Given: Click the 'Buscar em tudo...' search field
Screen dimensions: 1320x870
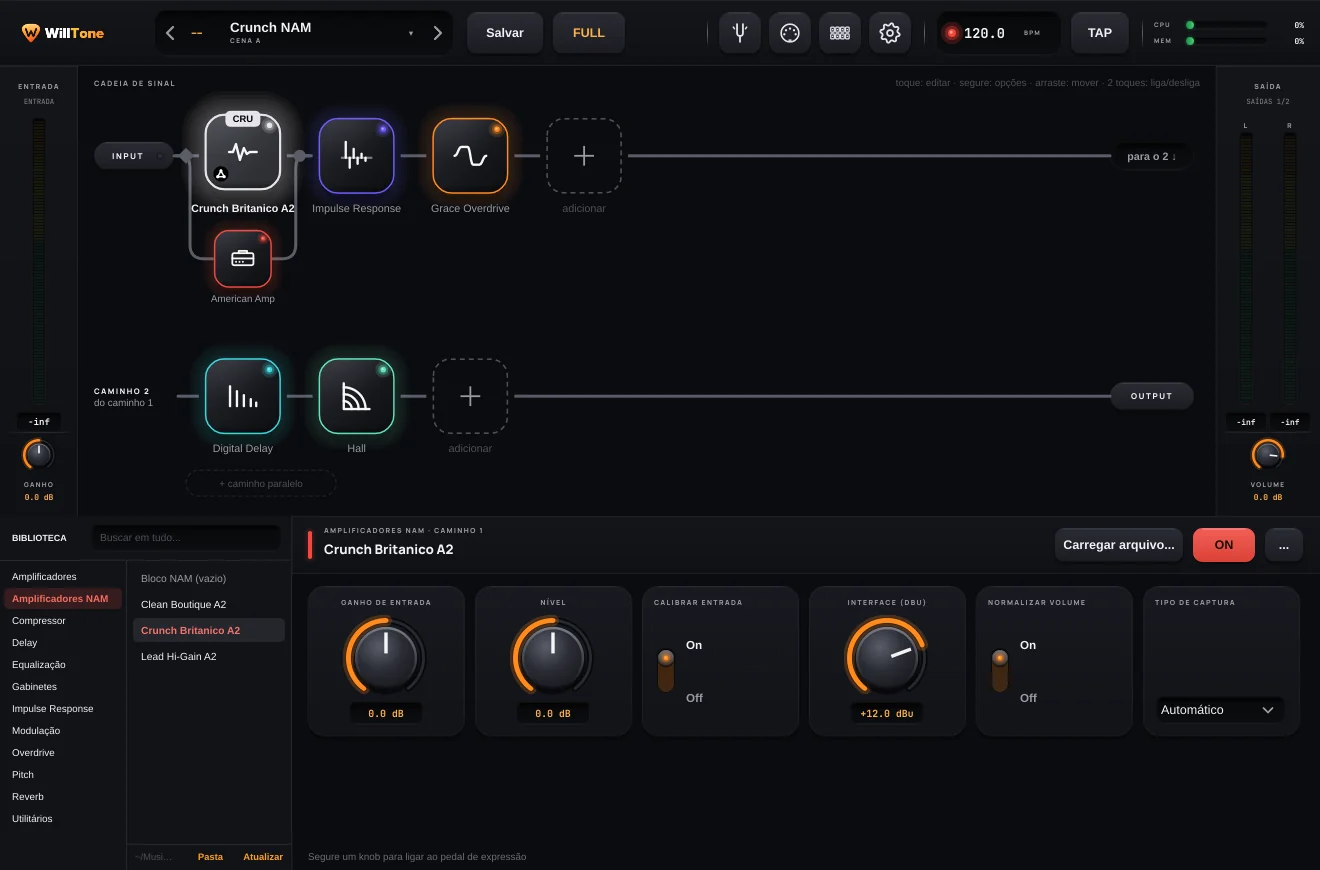Looking at the screenshot, I should pos(186,538).
